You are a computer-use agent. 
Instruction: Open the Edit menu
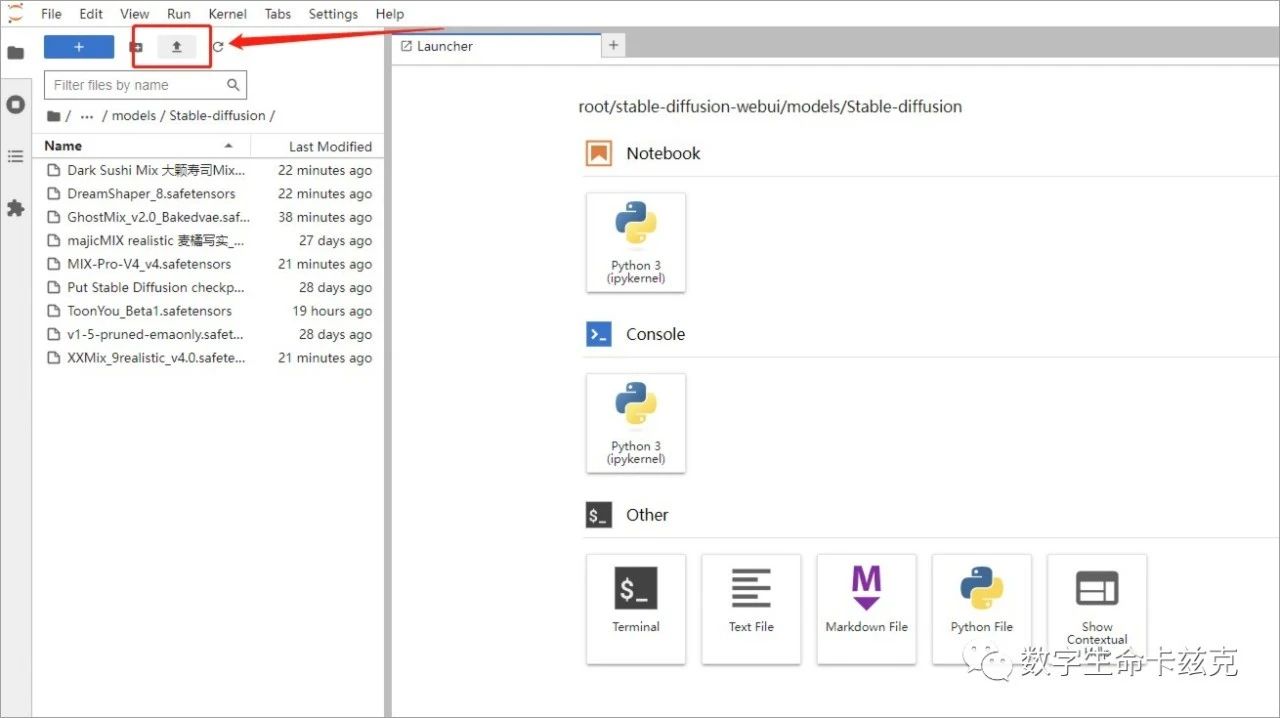pos(91,14)
